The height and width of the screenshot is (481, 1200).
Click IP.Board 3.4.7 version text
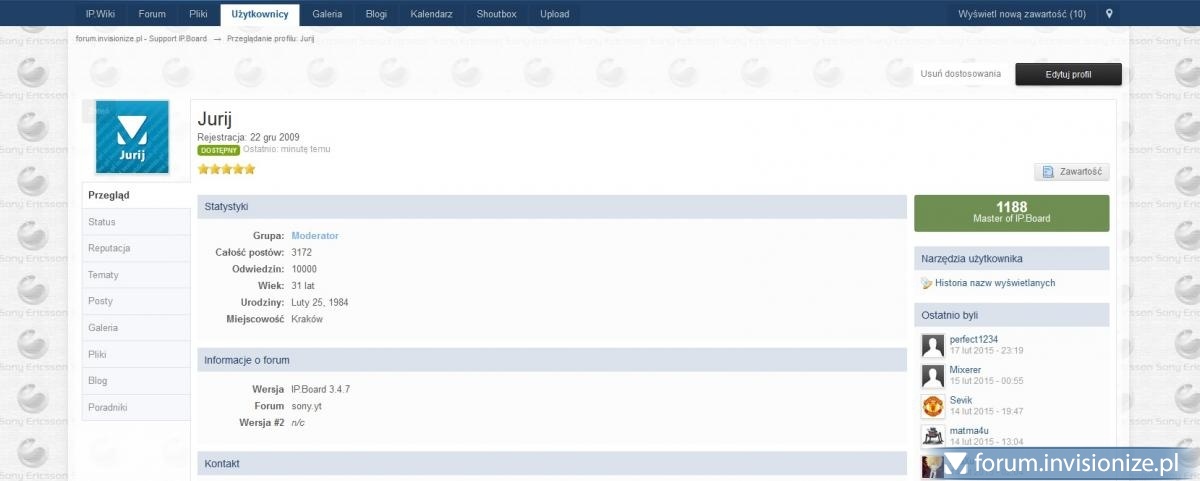pyautogui.click(x=320, y=389)
